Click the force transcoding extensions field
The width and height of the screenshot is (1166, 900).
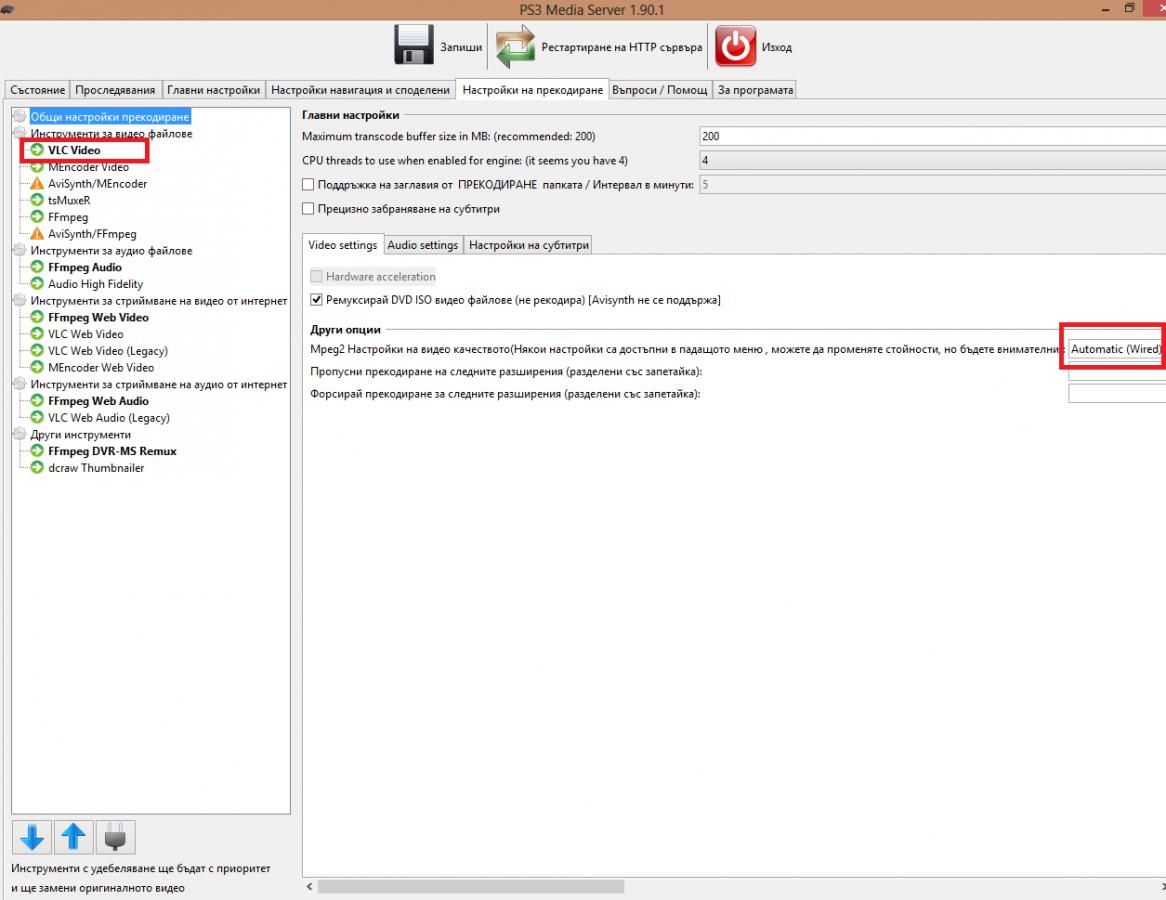1116,393
